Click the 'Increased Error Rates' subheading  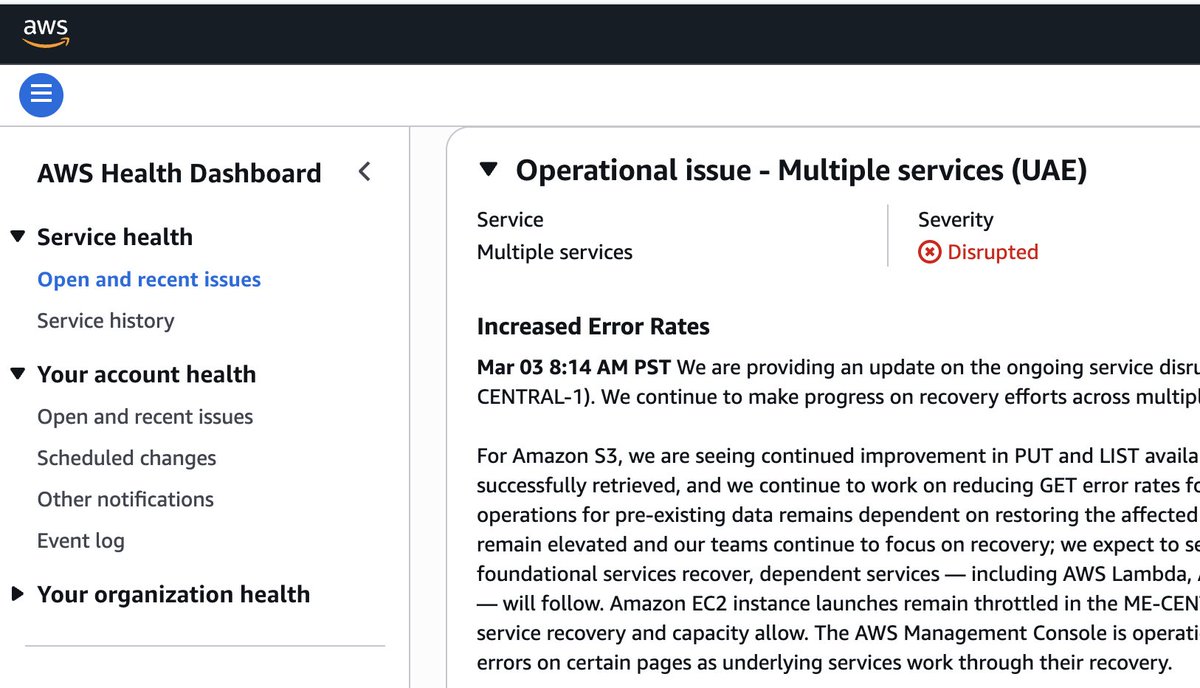[x=593, y=326]
